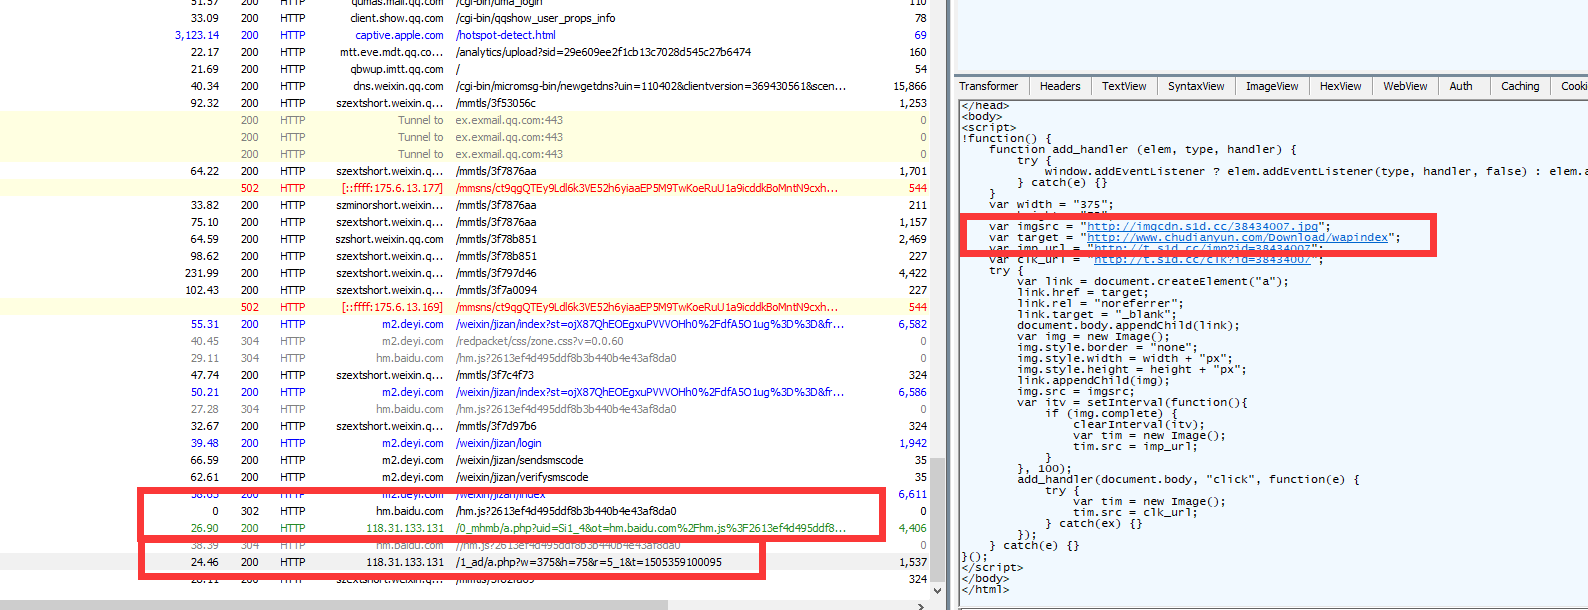Select the /1_ad/a.php session from 118.31.133.131
This screenshot has height=610, width=1588.
465,562
